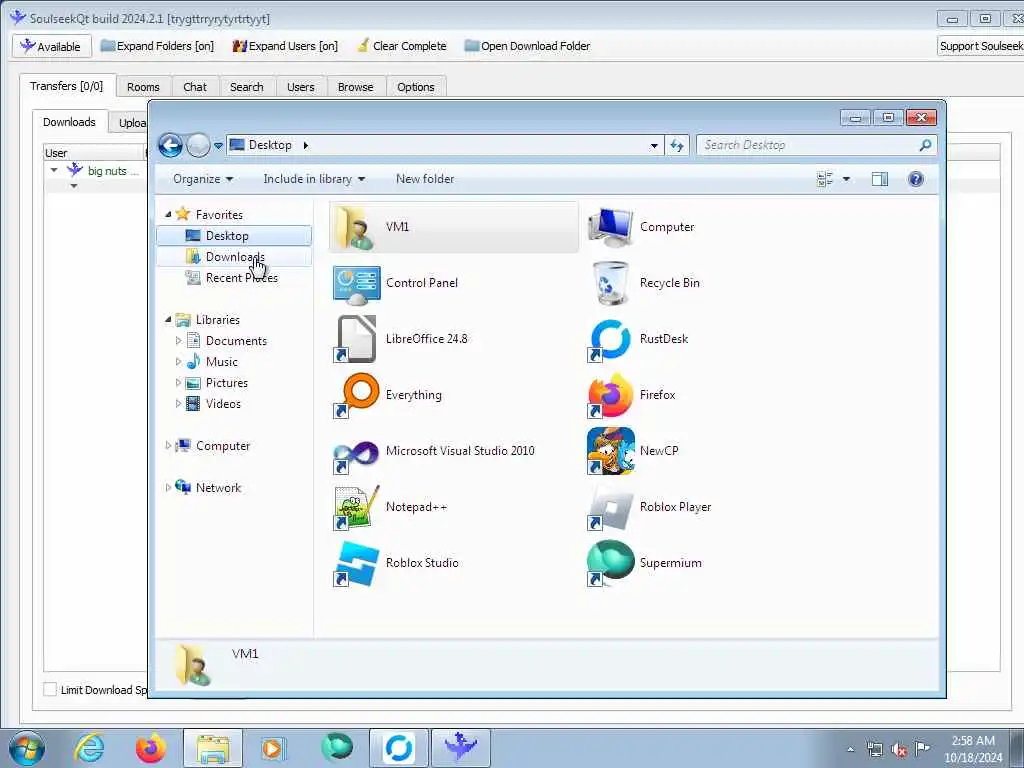The image size is (1024, 768).
Task: Switch to the Browse tab in Soulseek
Action: point(355,87)
